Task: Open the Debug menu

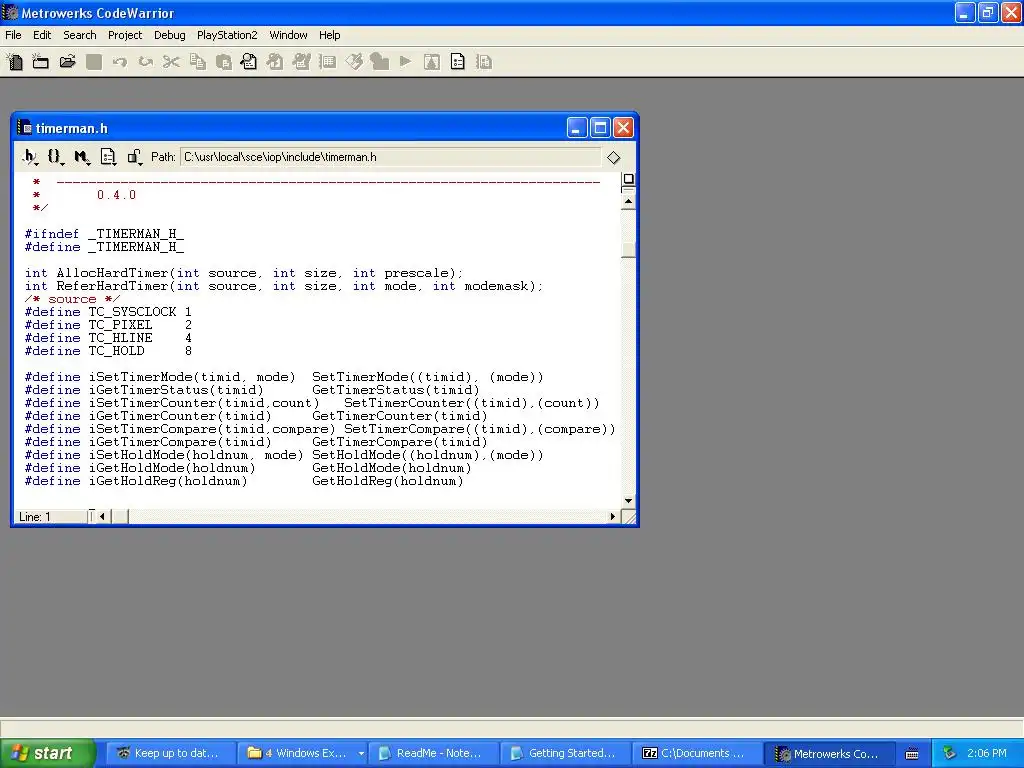Action: pos(170,35)
